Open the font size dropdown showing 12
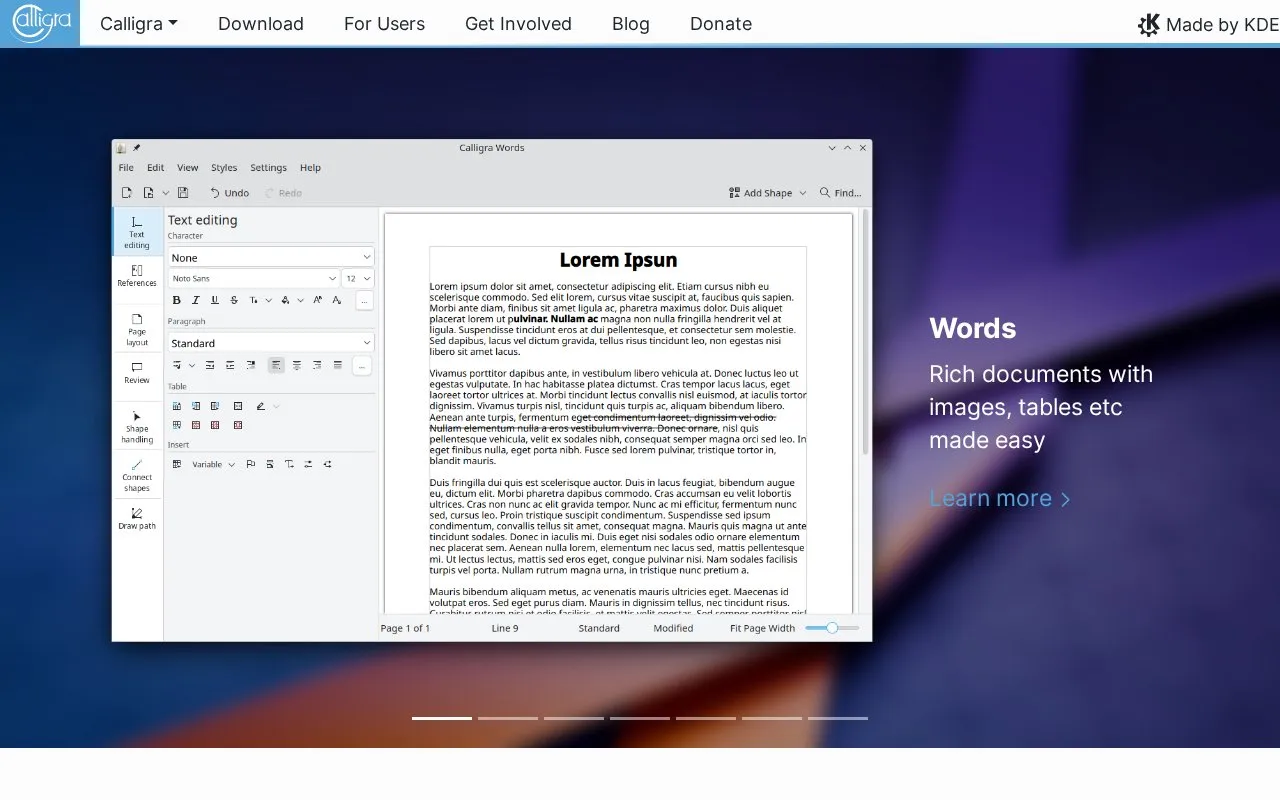The height and width of the screenshot is (800, 1280). (358, 279)
